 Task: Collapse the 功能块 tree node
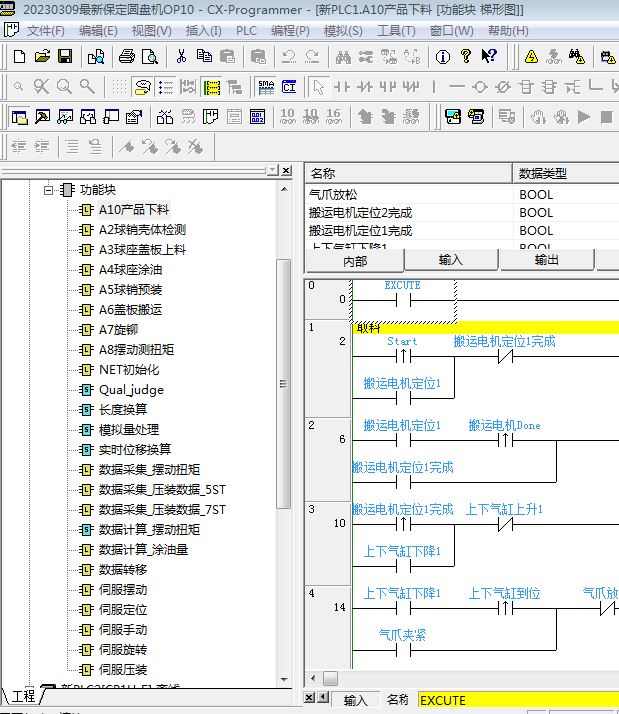47,189
